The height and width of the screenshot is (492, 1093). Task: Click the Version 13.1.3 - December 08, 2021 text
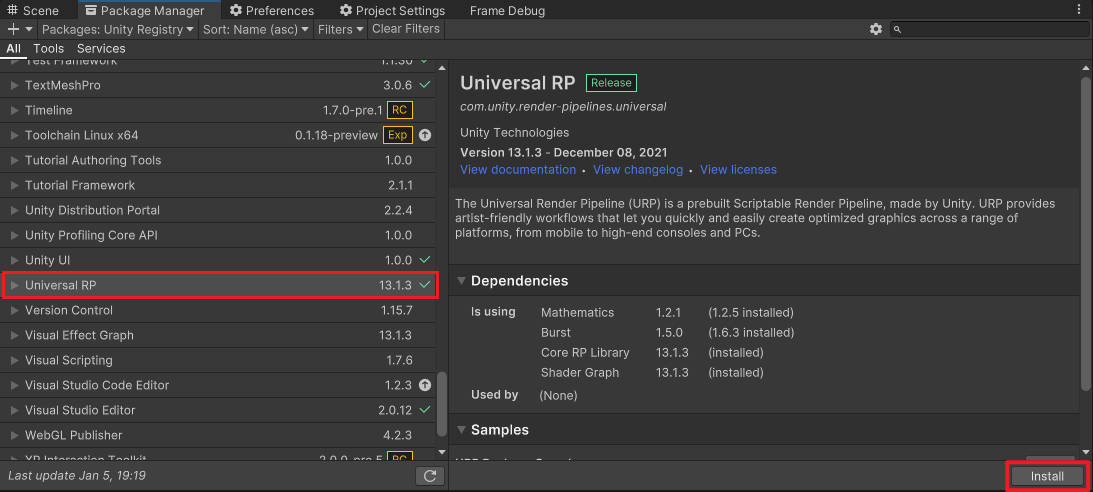564,152
